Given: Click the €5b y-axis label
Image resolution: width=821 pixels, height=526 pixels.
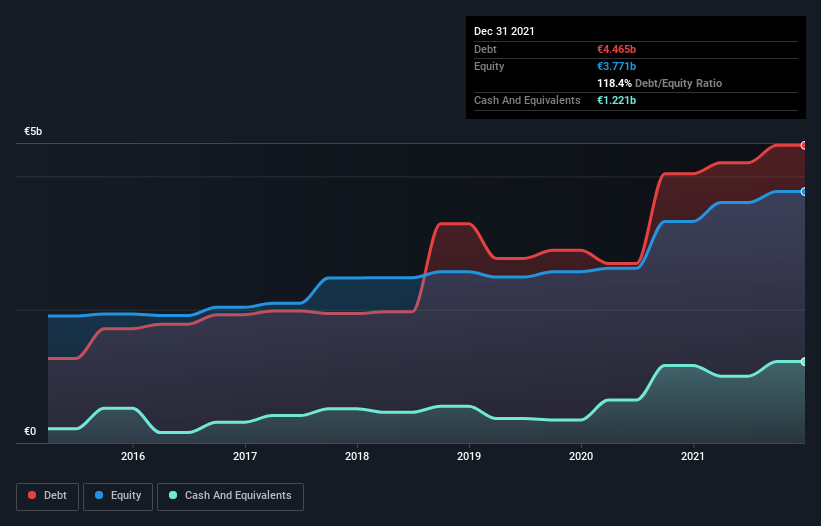Looking at the screenshot, I should coord(33,131).
